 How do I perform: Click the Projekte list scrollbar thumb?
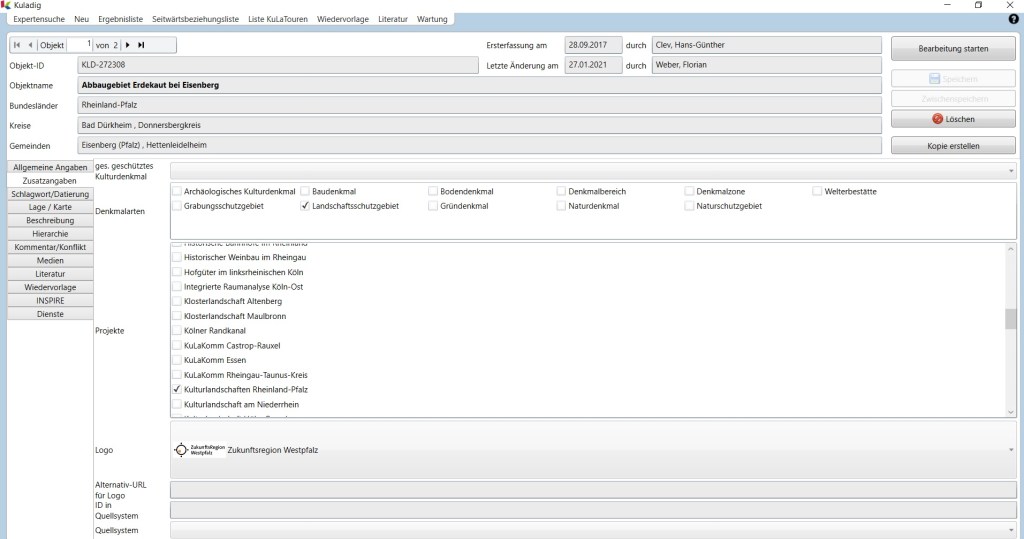(x=1010, y=318)
